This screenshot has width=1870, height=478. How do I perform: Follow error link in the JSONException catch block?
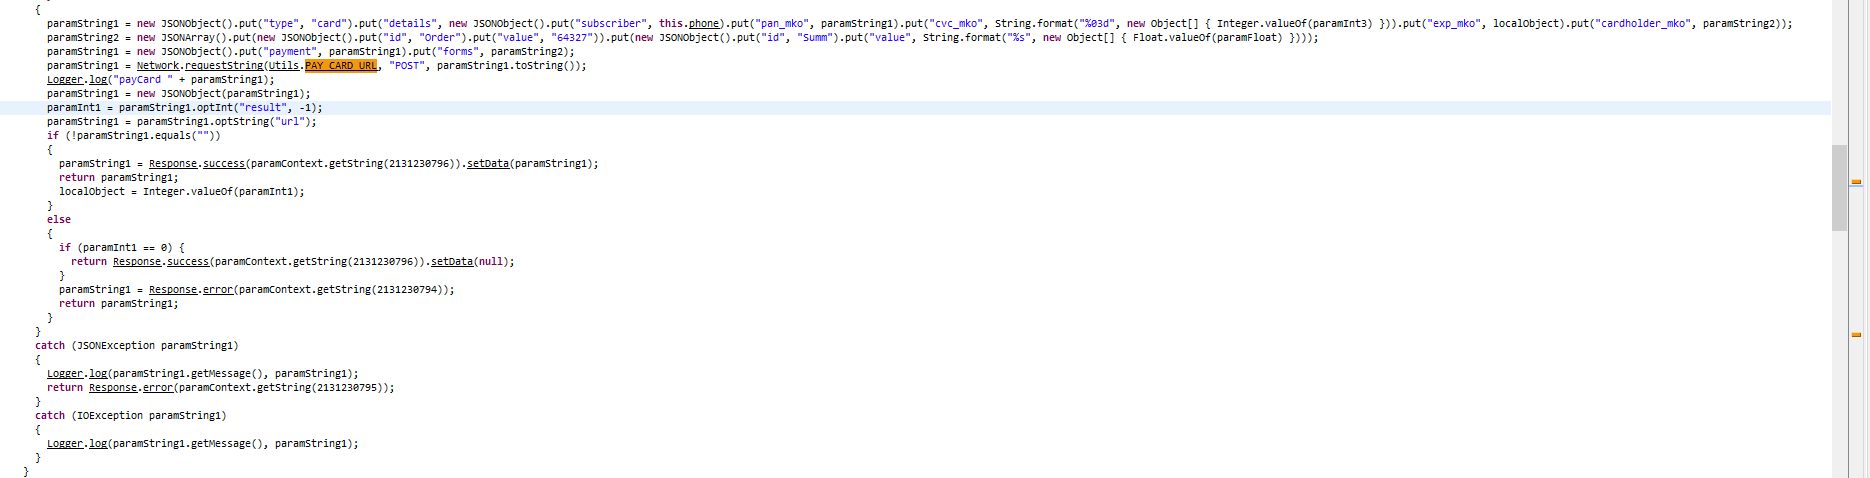click(x=158, y=388)
